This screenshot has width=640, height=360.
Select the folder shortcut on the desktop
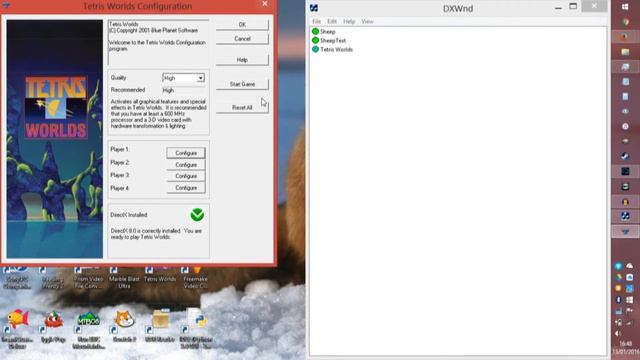[x=160, y=326]
